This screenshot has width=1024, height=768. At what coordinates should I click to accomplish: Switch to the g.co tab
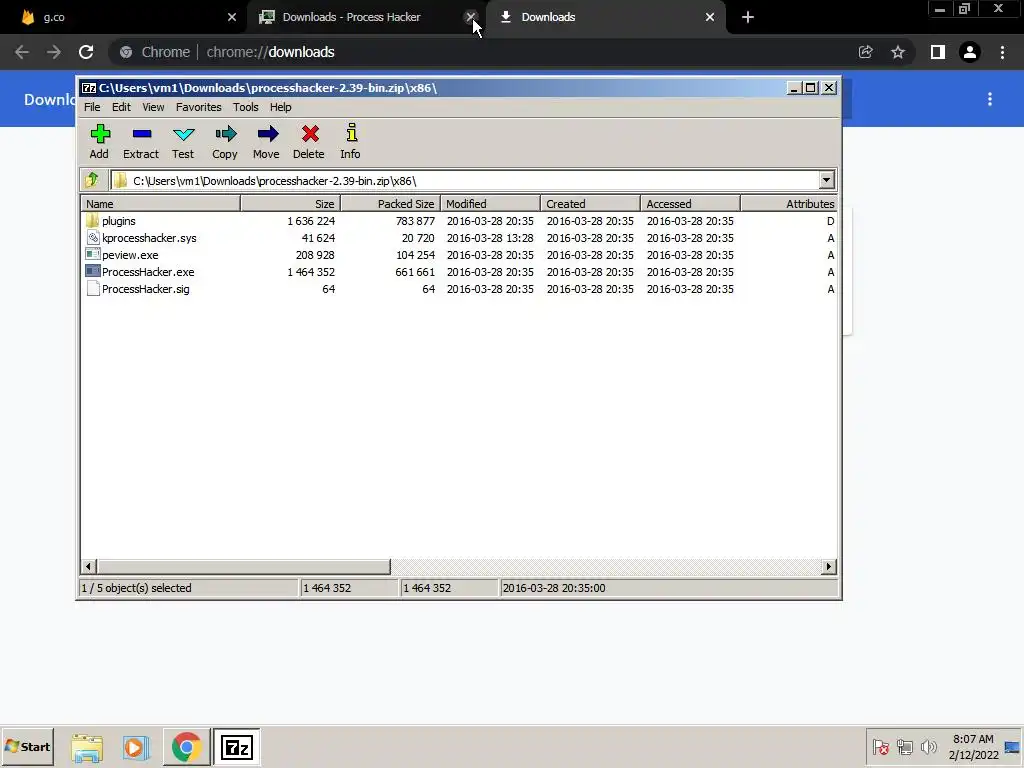(124, 18)
